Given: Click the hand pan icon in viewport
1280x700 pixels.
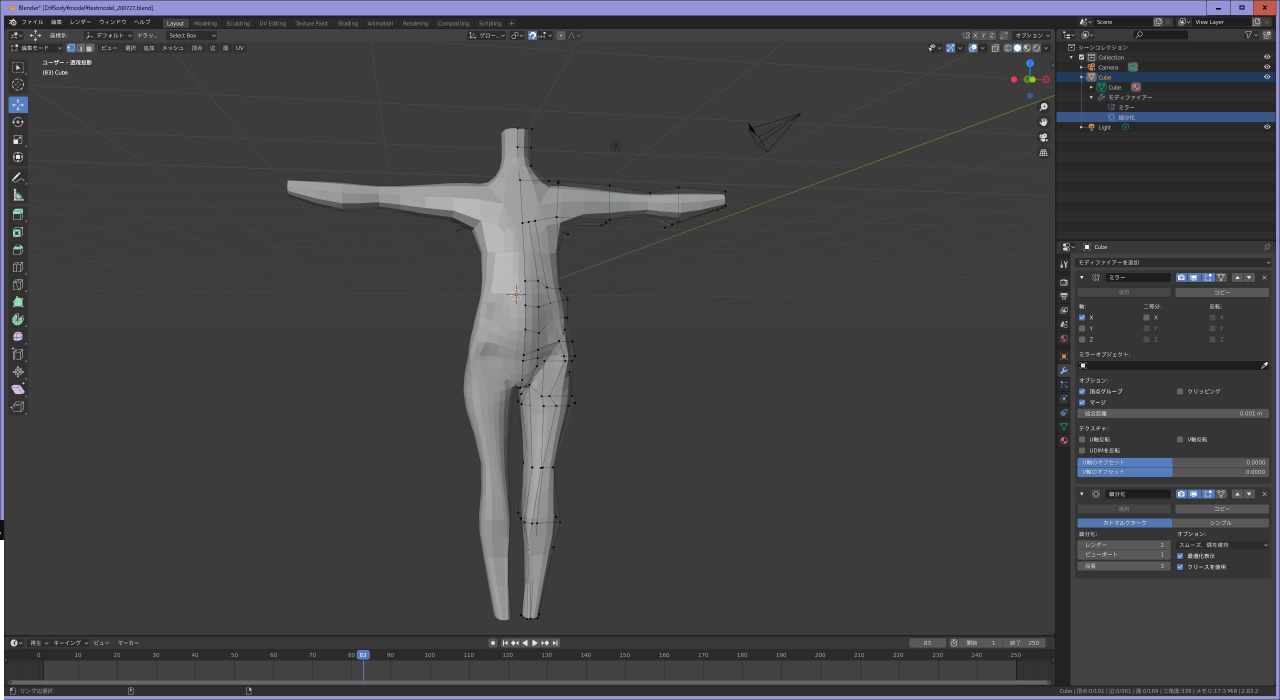Looking at the screenshot, I should 1044,122.
